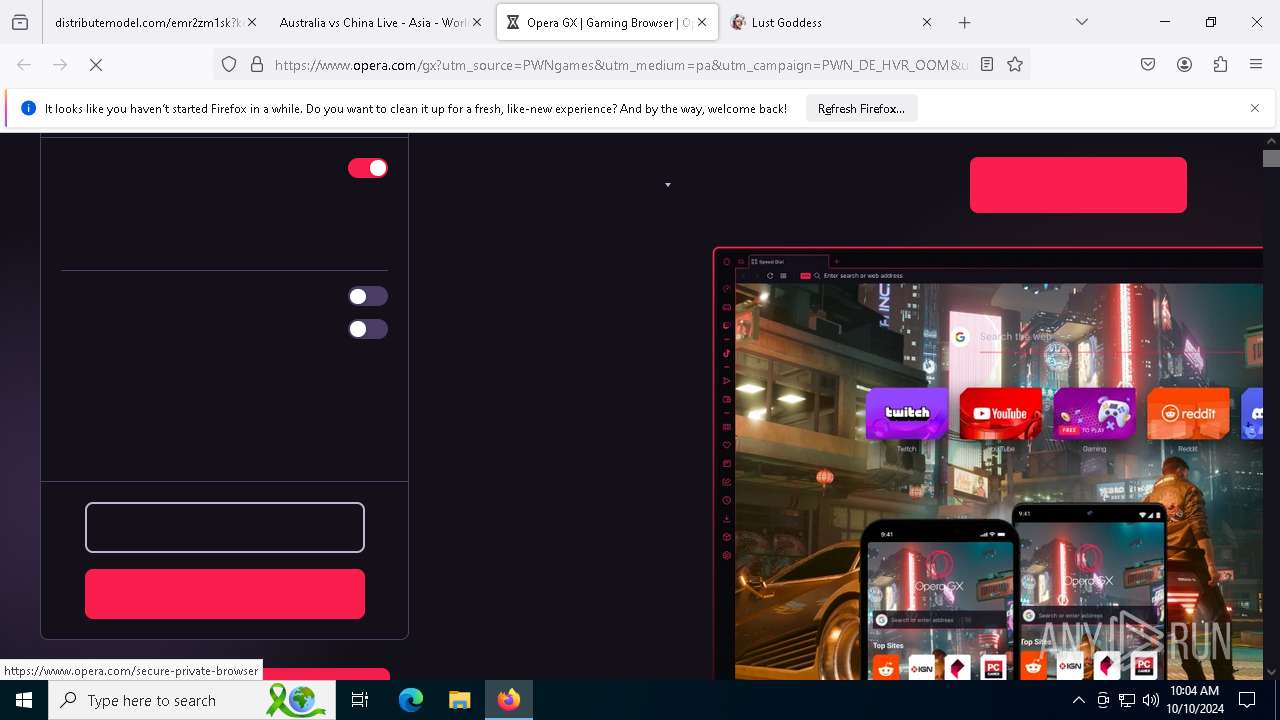Toggle reader view icon in address bar
The height and width of the screenshot is (720, 1280).
(x=987, y=64)
